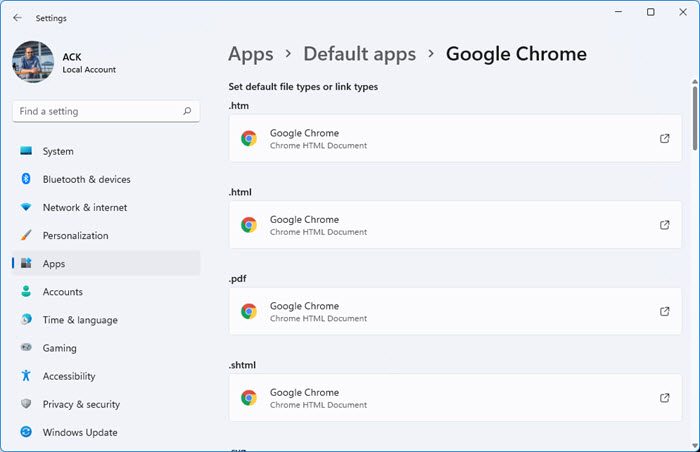Go to Network & internet settings
The width and height of the screenshot is (700, 452).
coord(86,208)
